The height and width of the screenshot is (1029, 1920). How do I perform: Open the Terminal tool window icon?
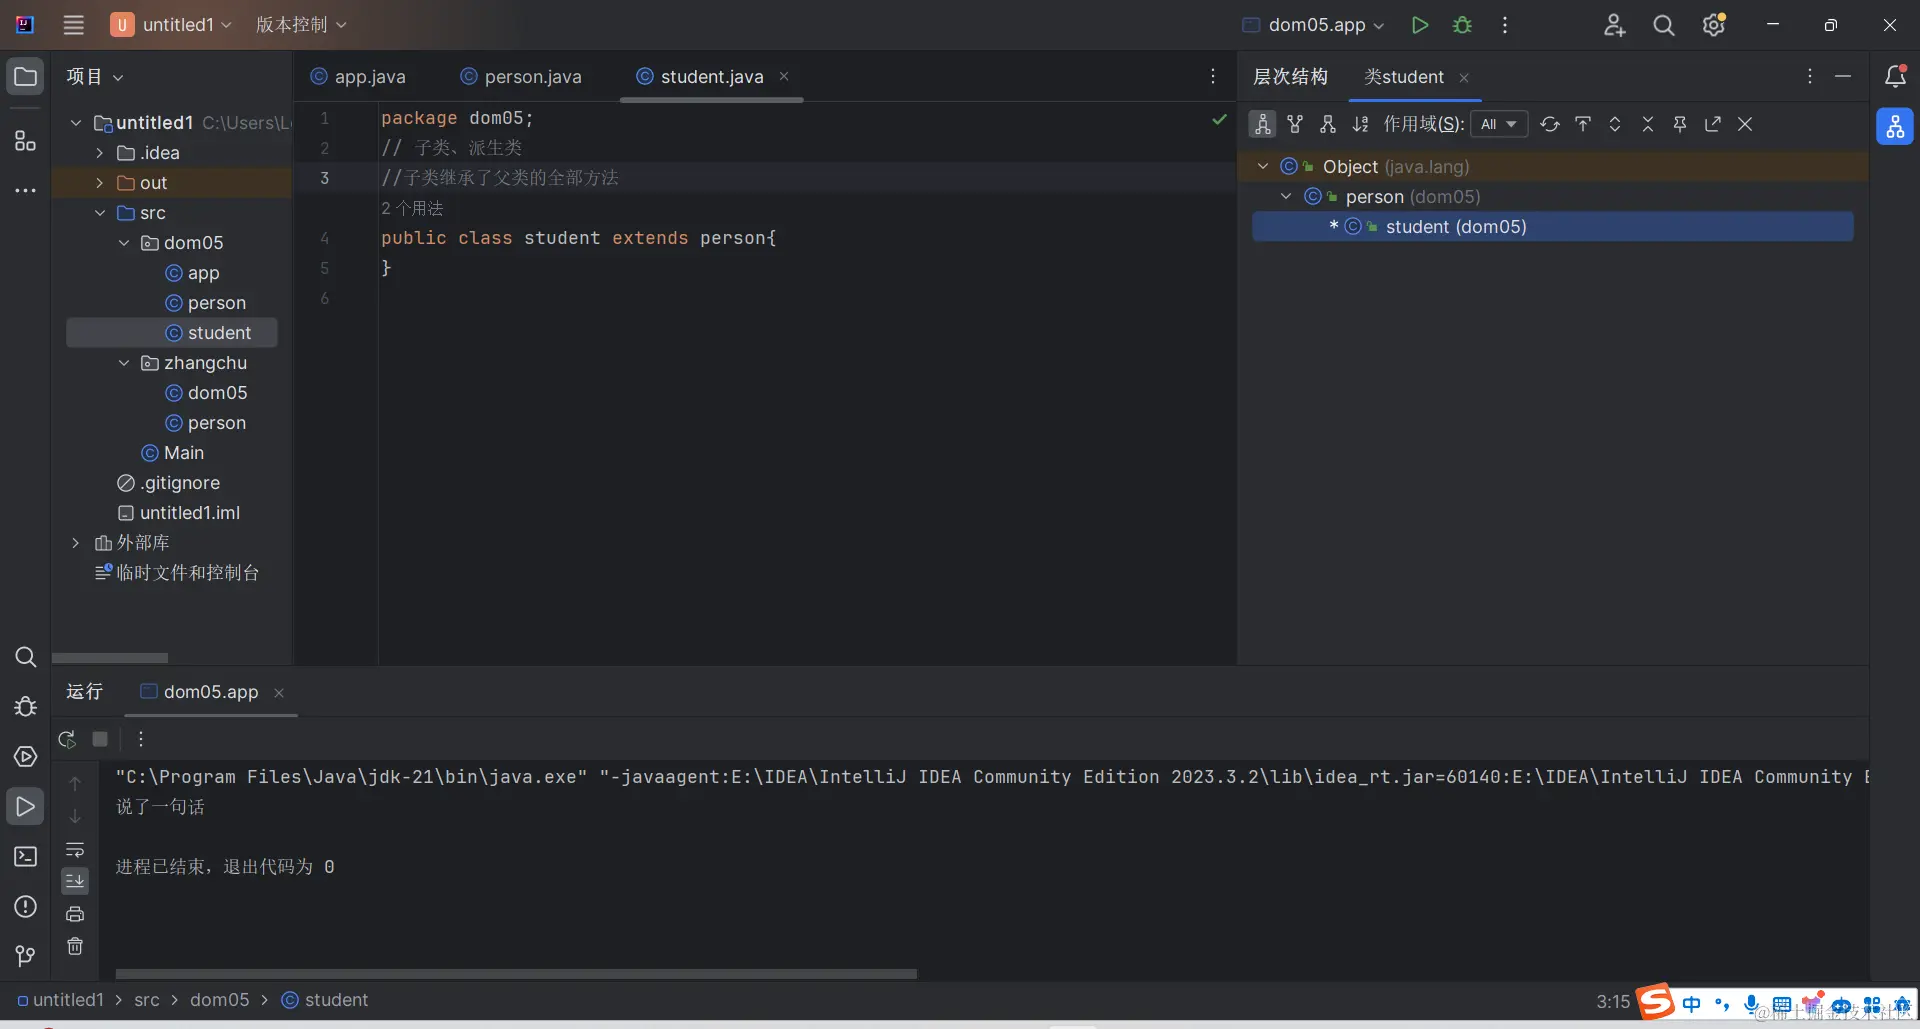25,857
